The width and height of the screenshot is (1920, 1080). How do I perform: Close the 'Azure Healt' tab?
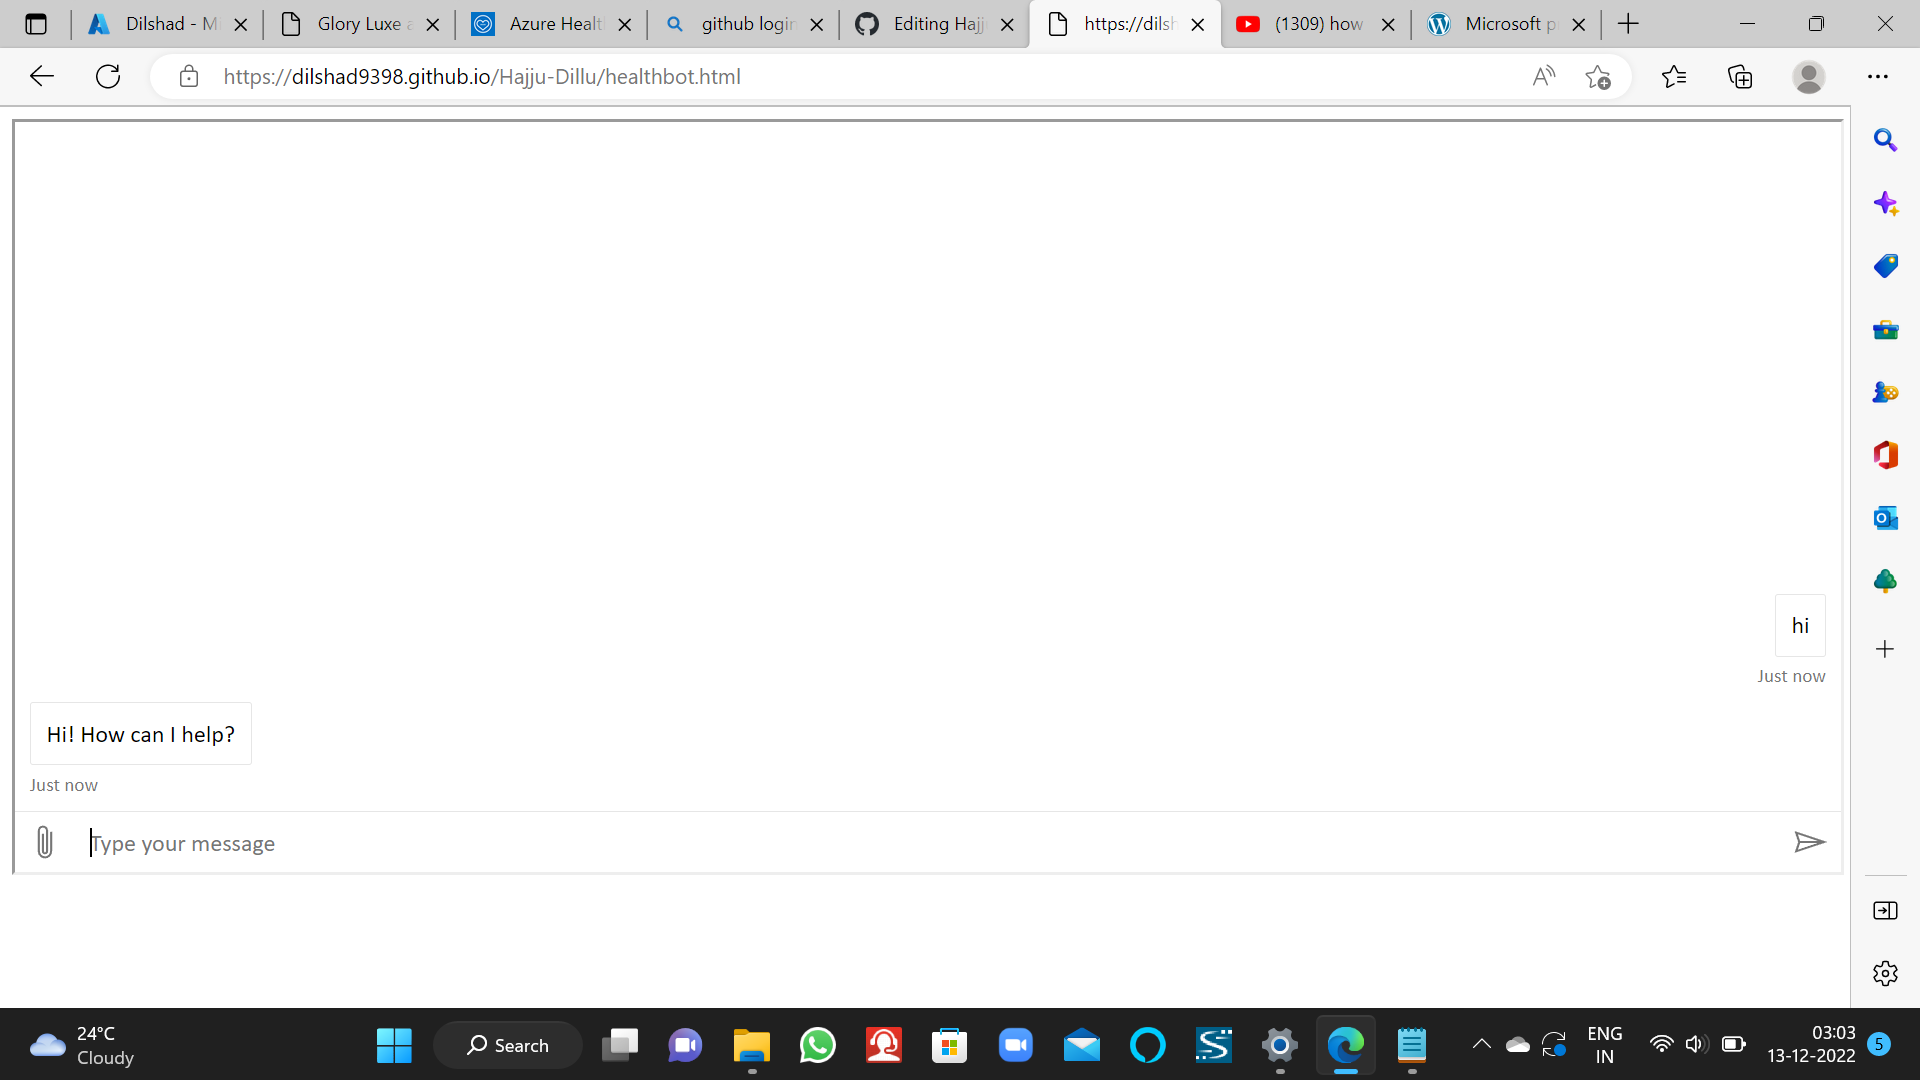(625, 25)
